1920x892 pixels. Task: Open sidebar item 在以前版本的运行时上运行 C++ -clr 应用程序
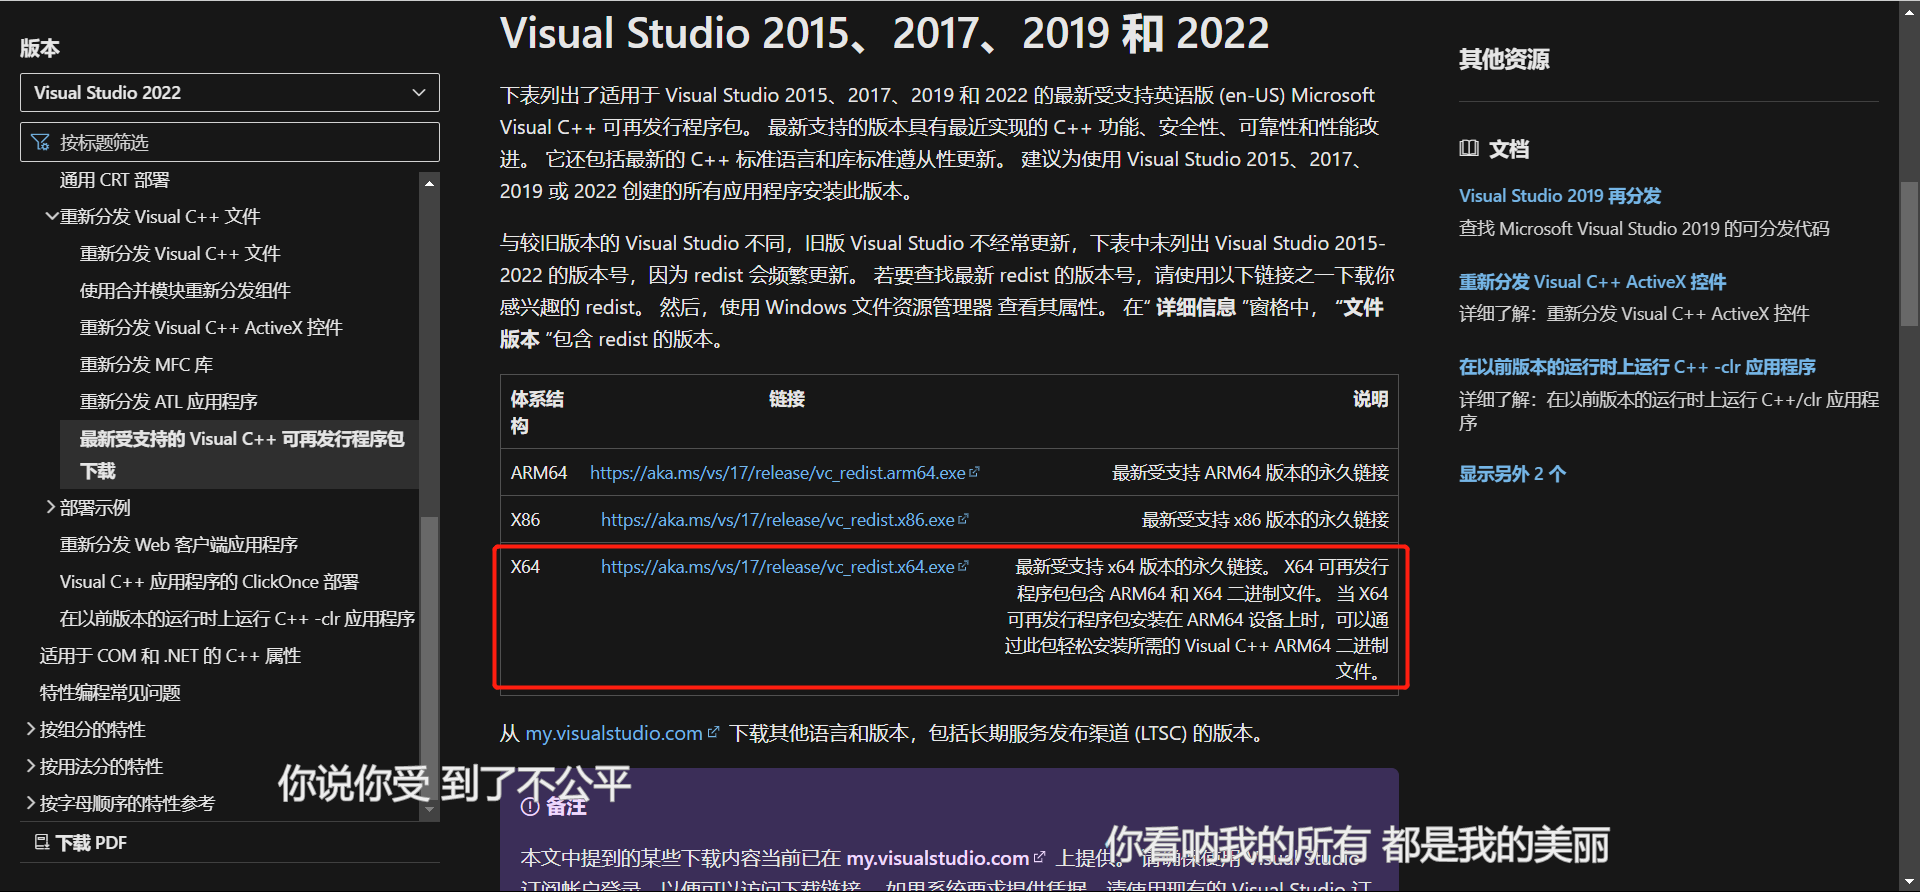237,618
